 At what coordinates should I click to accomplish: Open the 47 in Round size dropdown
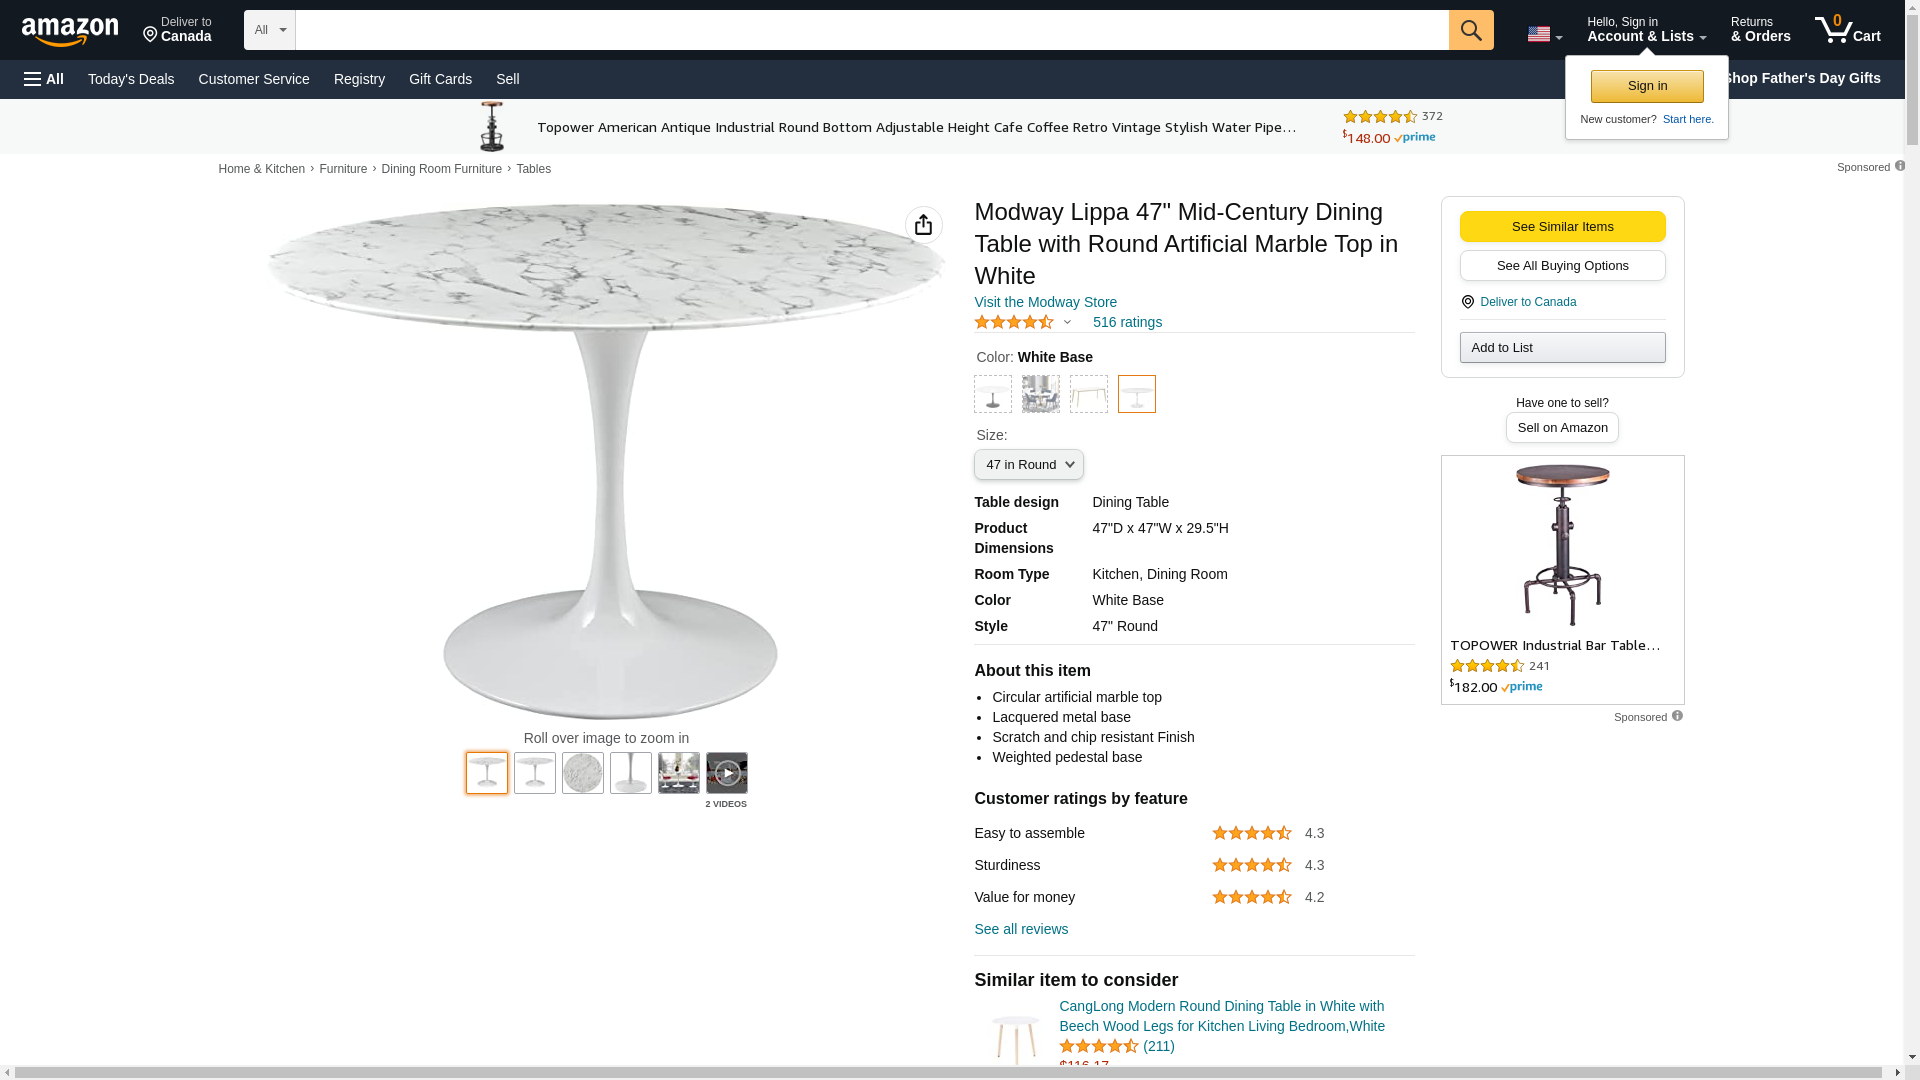click(x=1028, y=465)
